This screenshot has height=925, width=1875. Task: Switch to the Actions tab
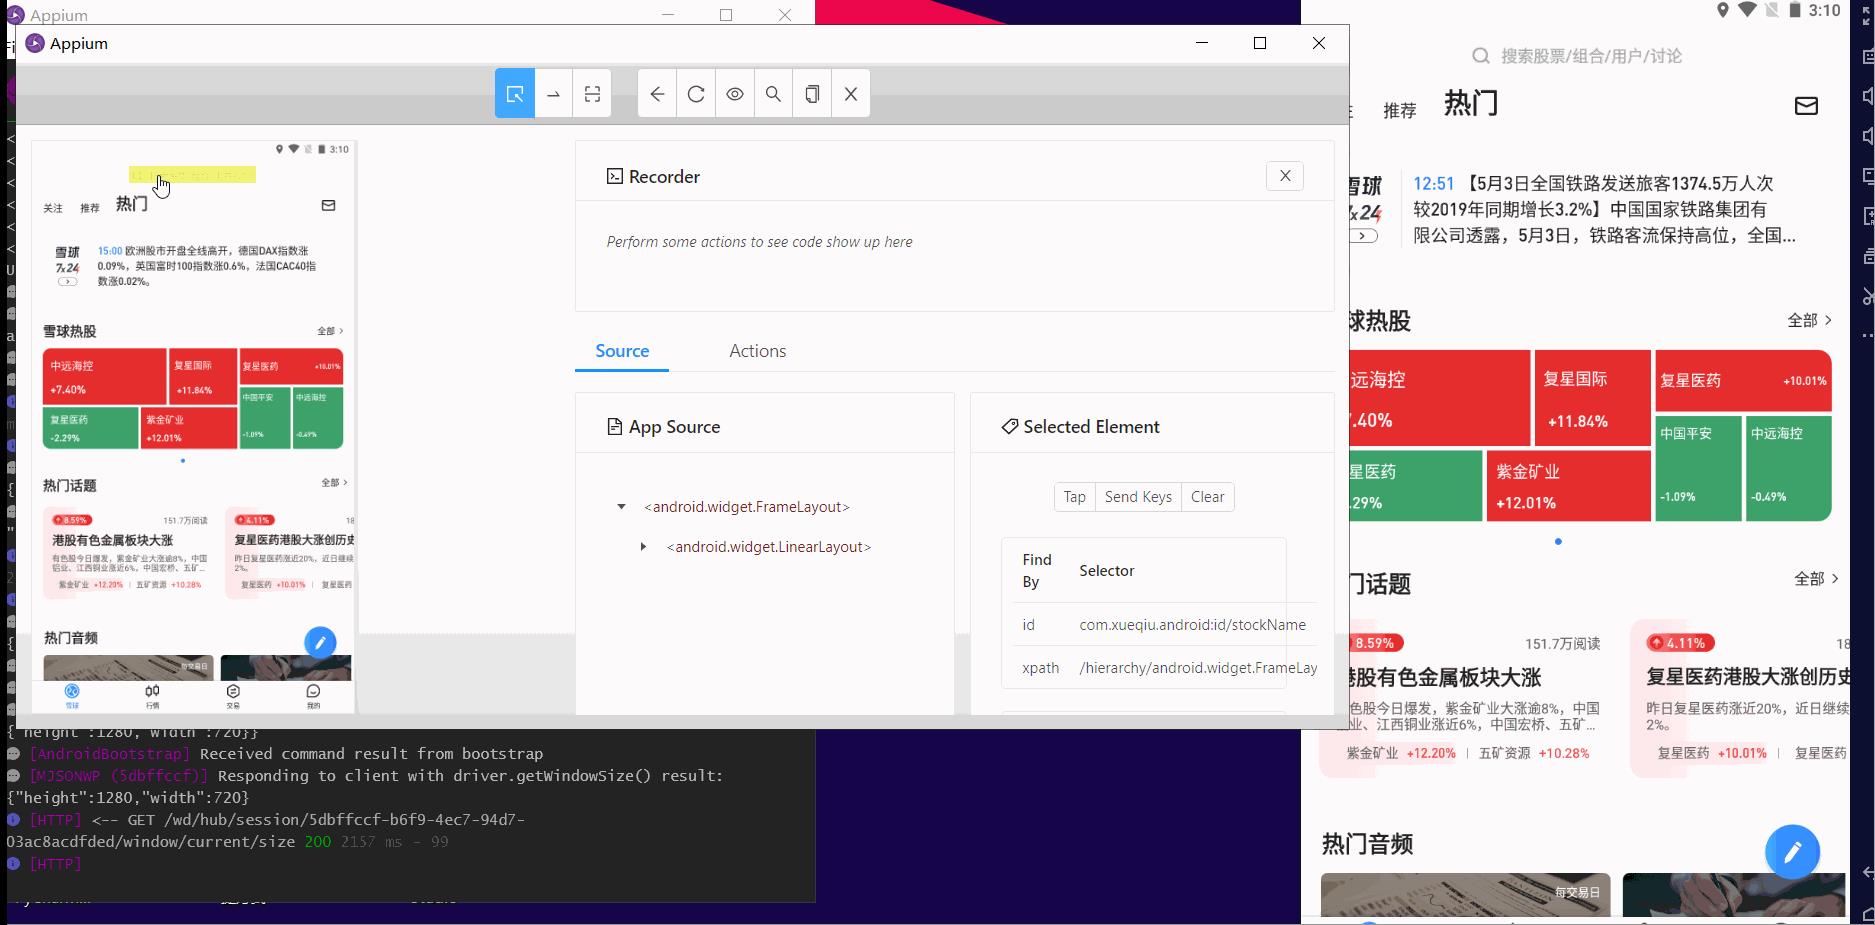point(757,351)
